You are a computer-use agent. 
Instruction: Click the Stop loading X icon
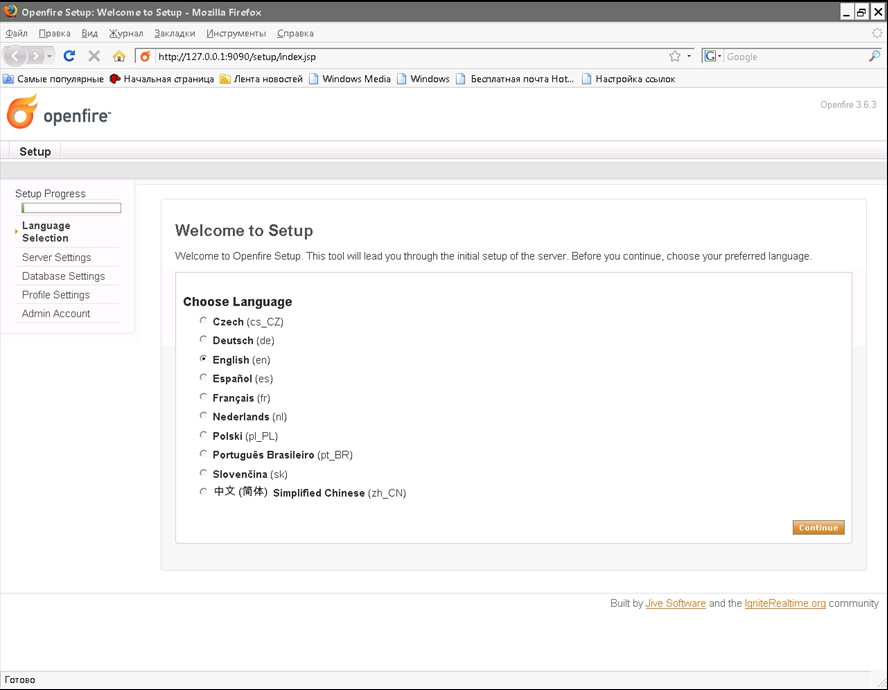coord(94,56)
